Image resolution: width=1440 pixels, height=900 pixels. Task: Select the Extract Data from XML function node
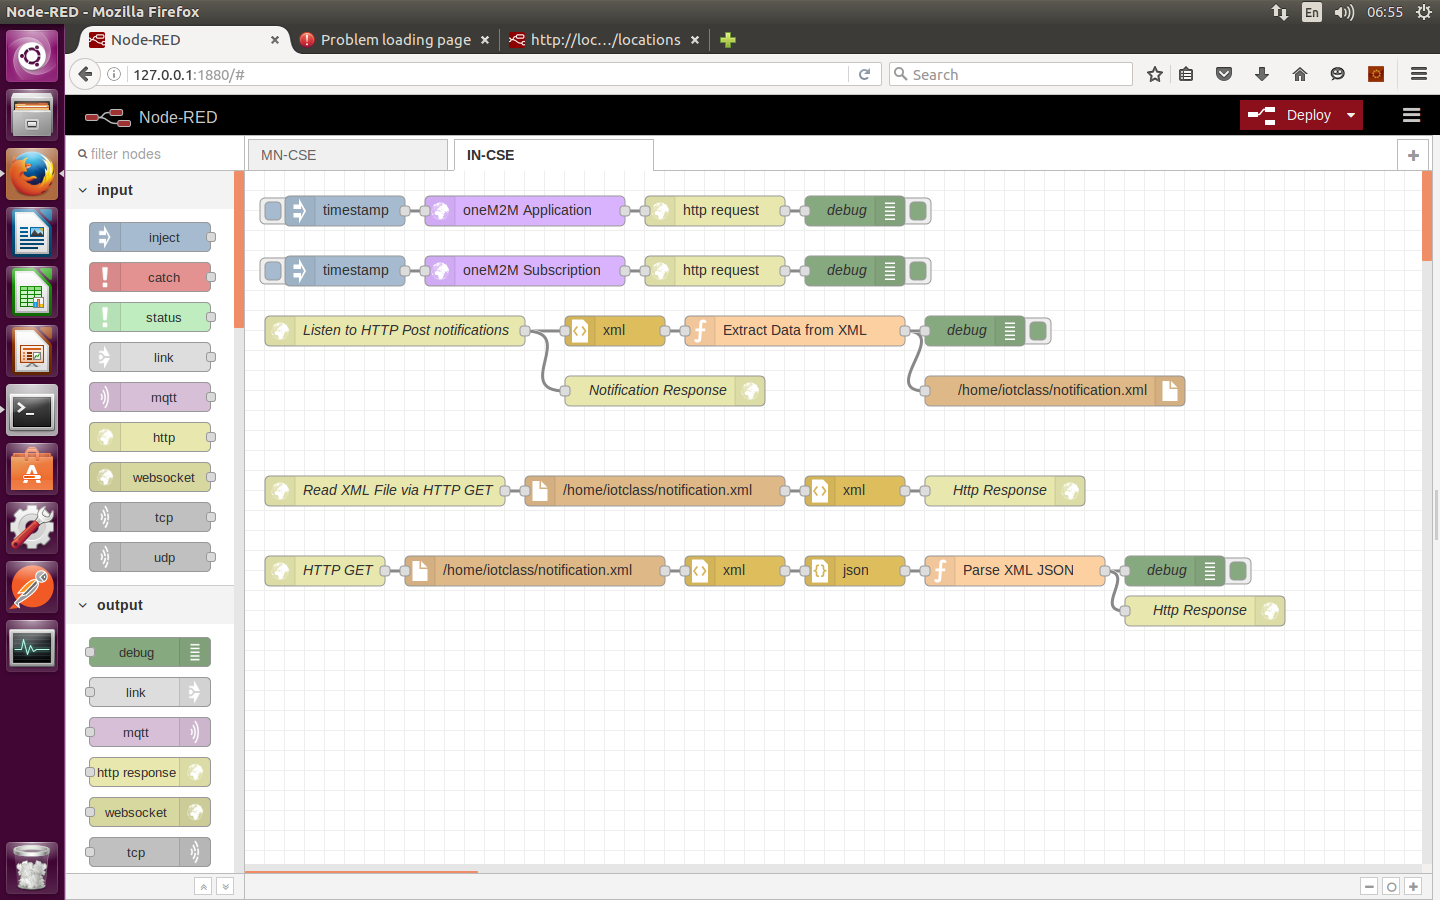click(795, 331)
